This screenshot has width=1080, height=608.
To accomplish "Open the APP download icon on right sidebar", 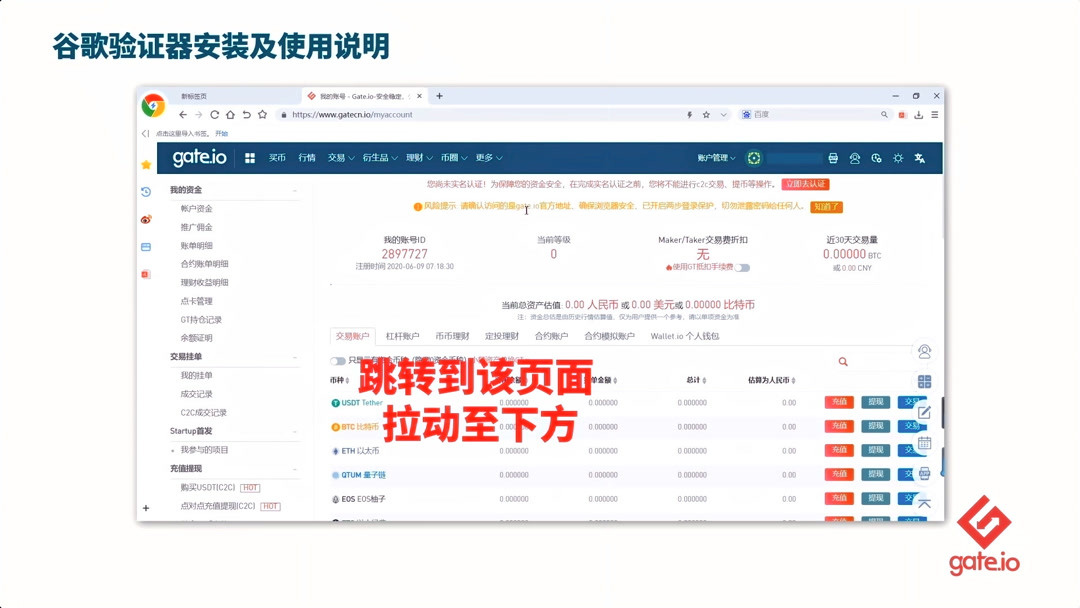I will click(924, 472).
